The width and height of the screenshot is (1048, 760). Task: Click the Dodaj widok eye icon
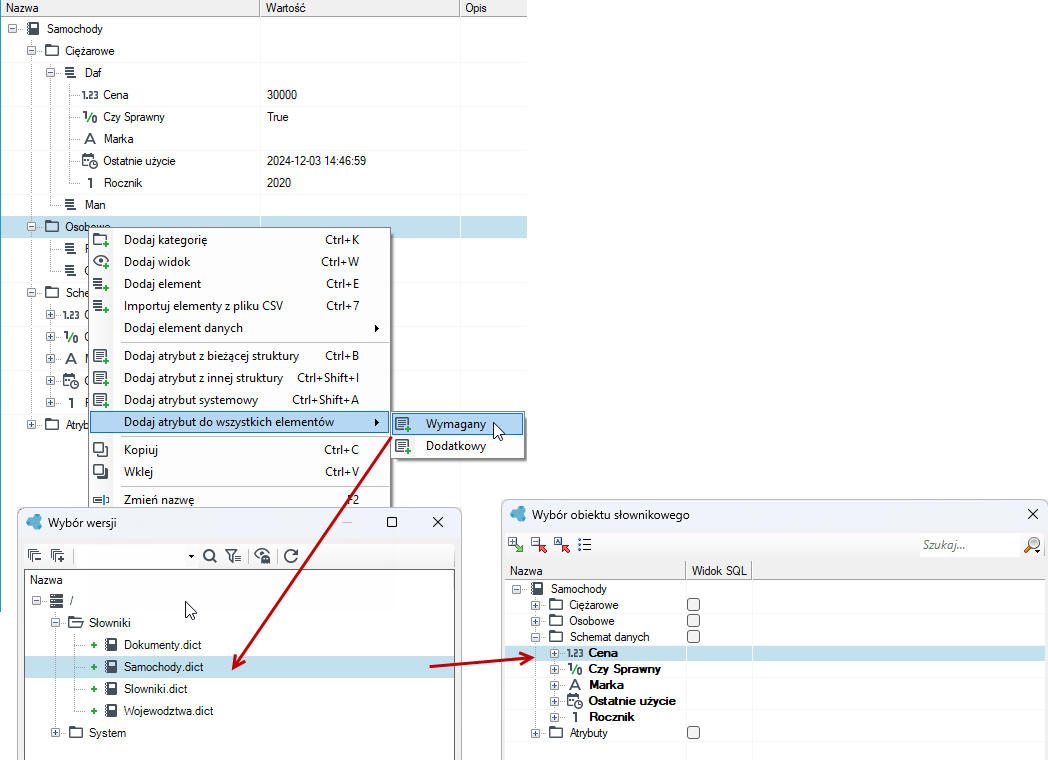click(x=101, y=262)
